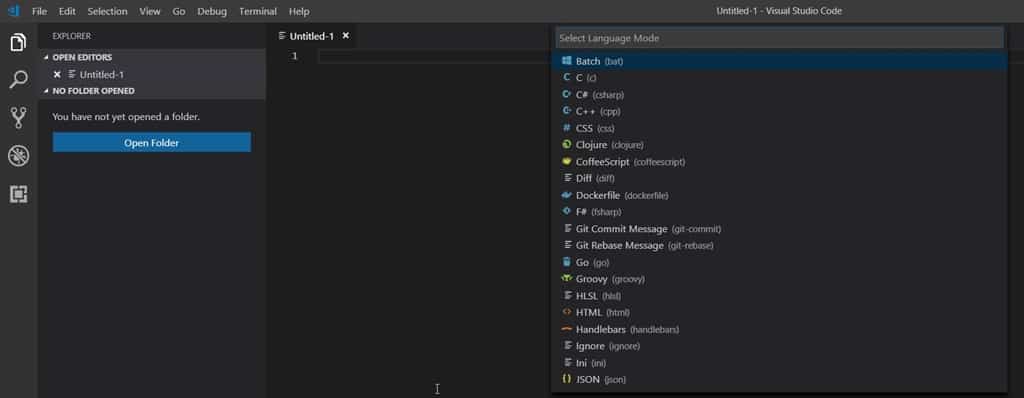Click the HTML angle-bracket icon
Viewport: 1024px width, 398px height.
[566, 312]
